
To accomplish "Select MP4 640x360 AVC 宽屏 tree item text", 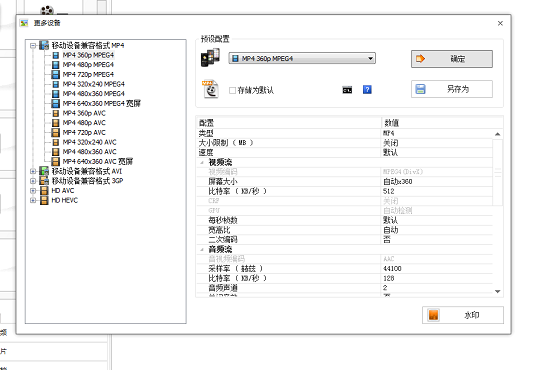I will click(98, 162).
